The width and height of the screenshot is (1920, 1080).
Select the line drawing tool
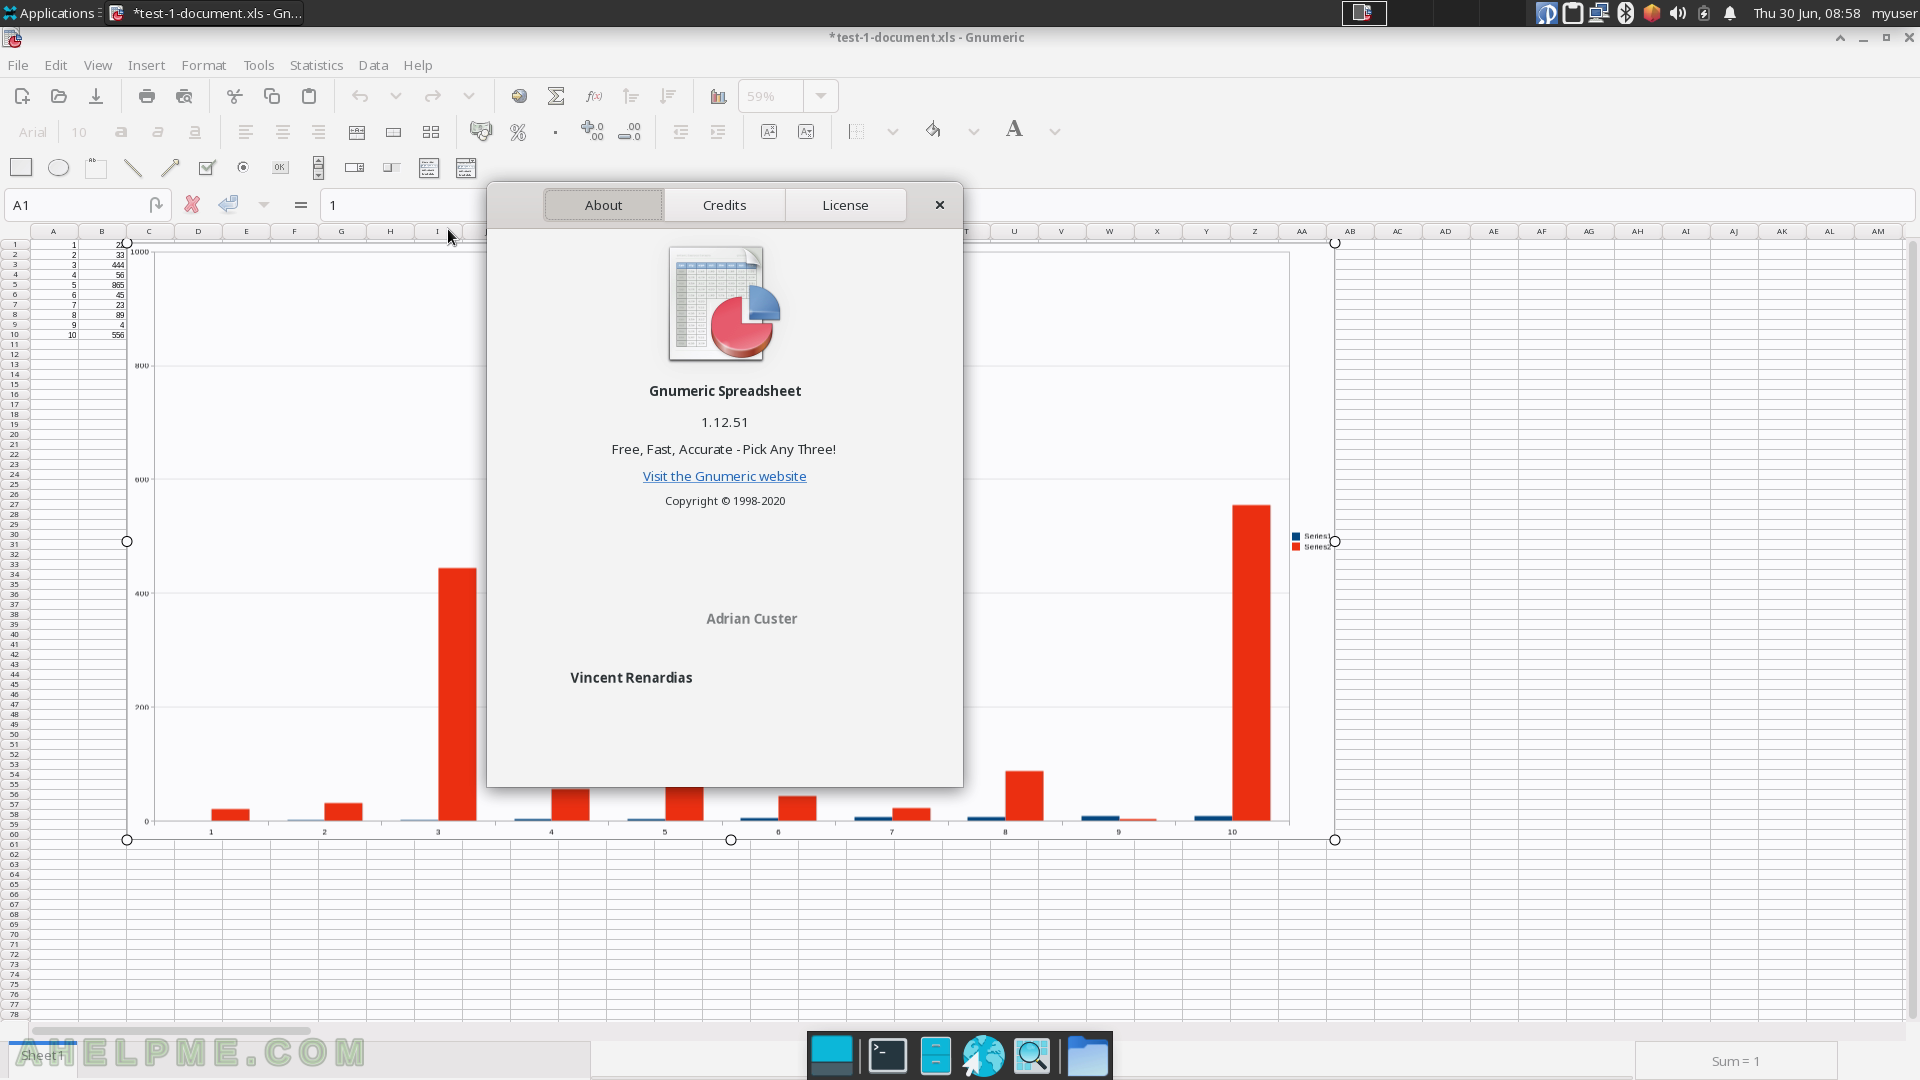tap(133, 168)
